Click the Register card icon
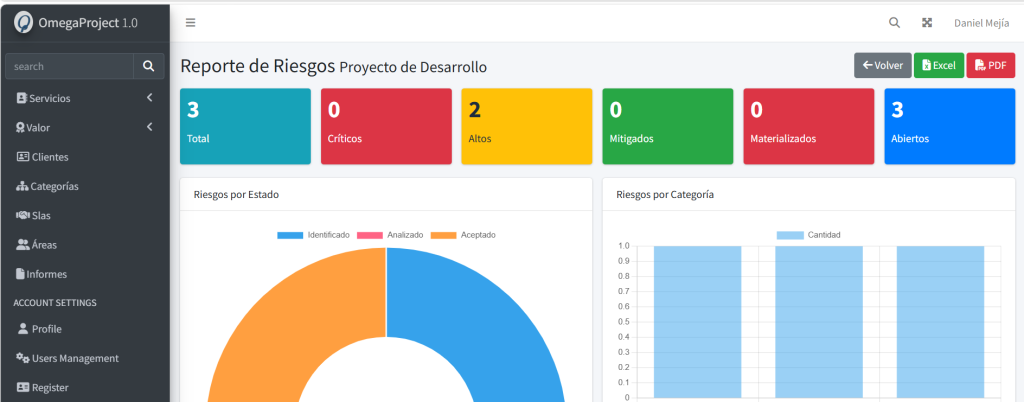The height and width of the screenshot is (402, 1024). (23, 388)
